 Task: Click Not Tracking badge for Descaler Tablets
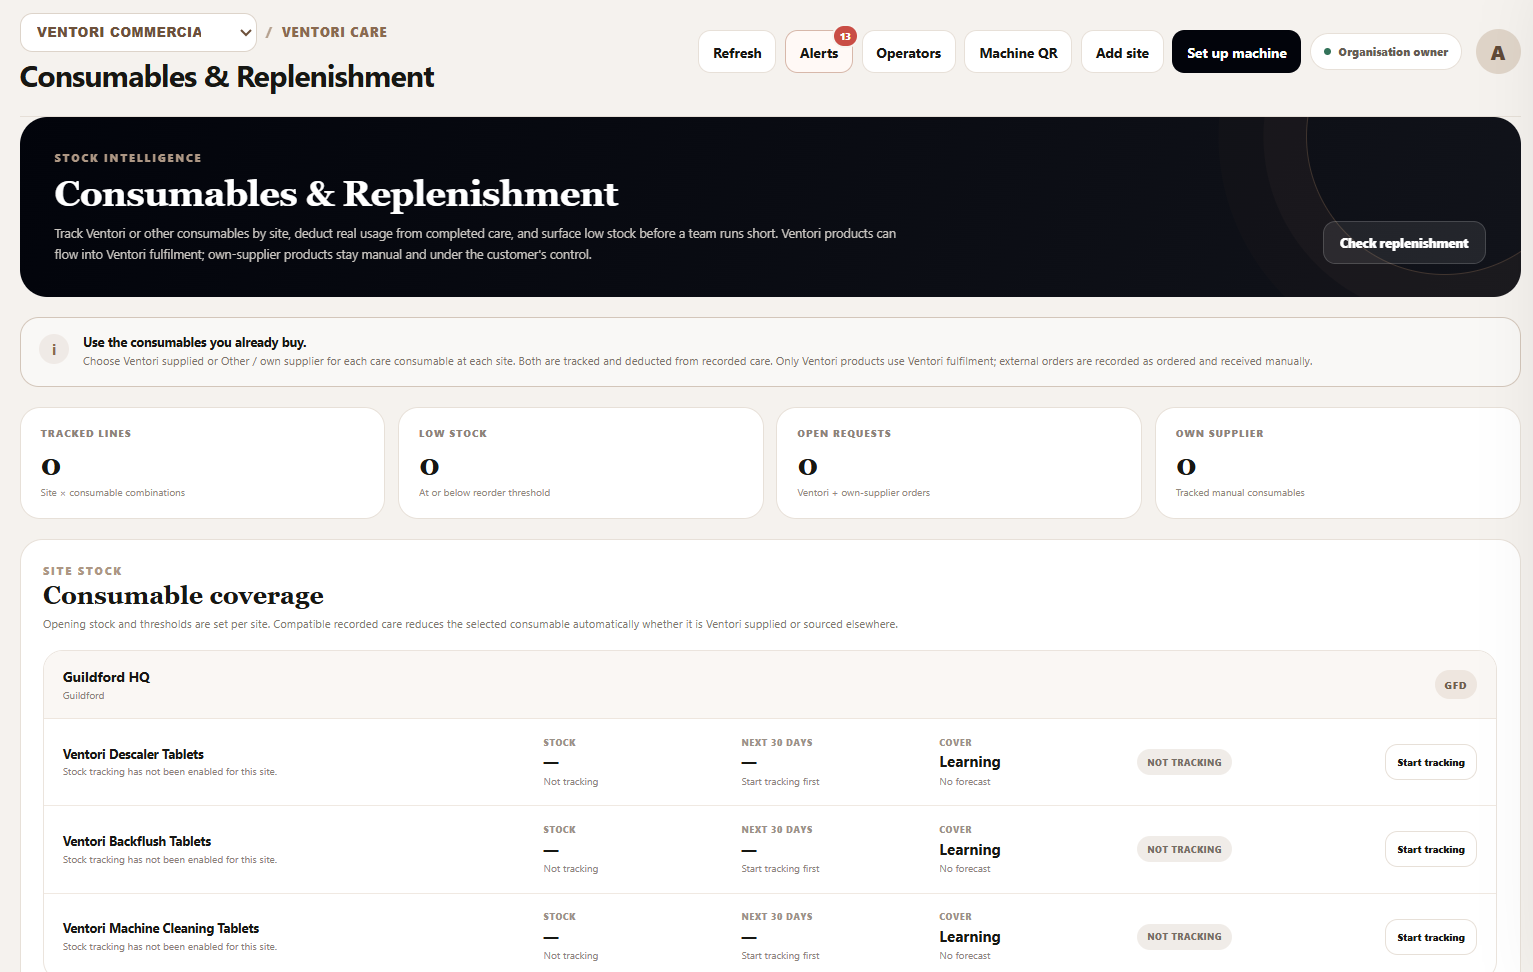1184,762
